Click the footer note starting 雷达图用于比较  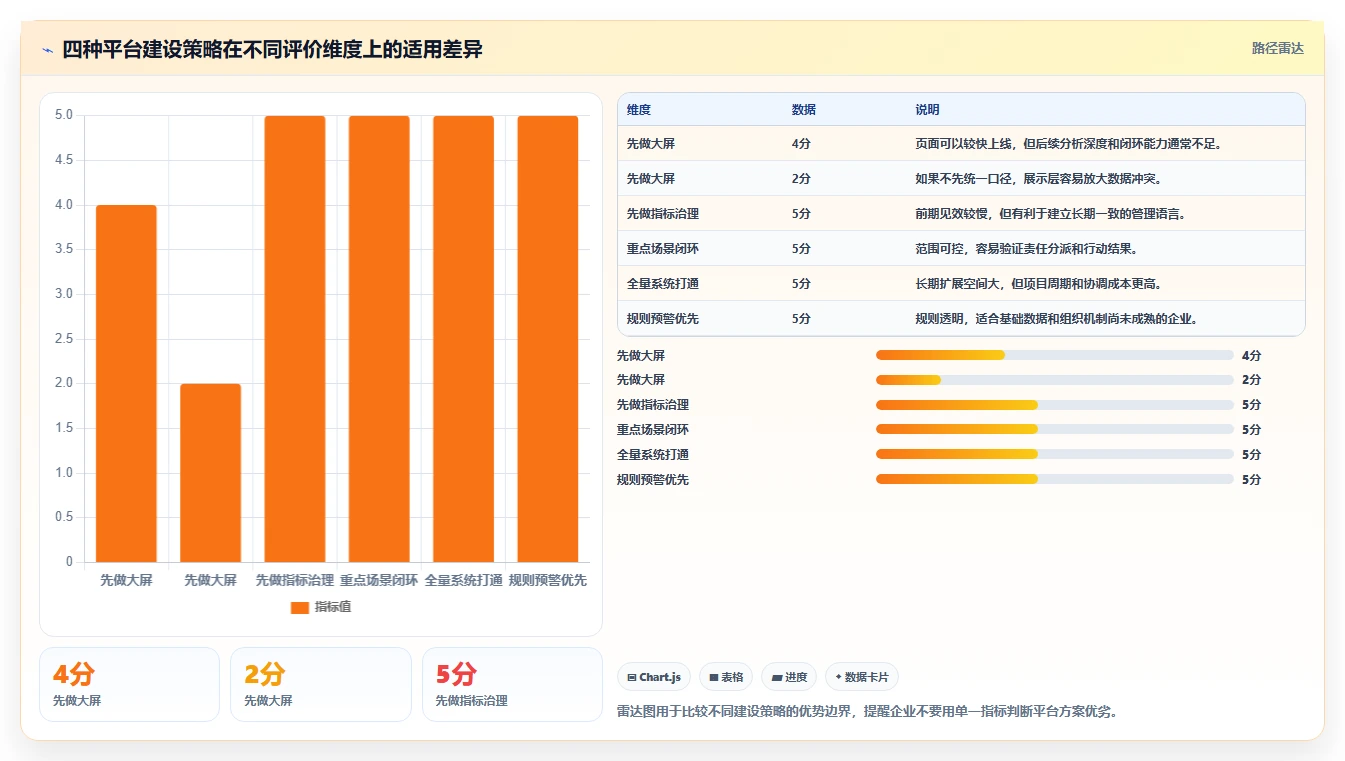coord(868,712)
